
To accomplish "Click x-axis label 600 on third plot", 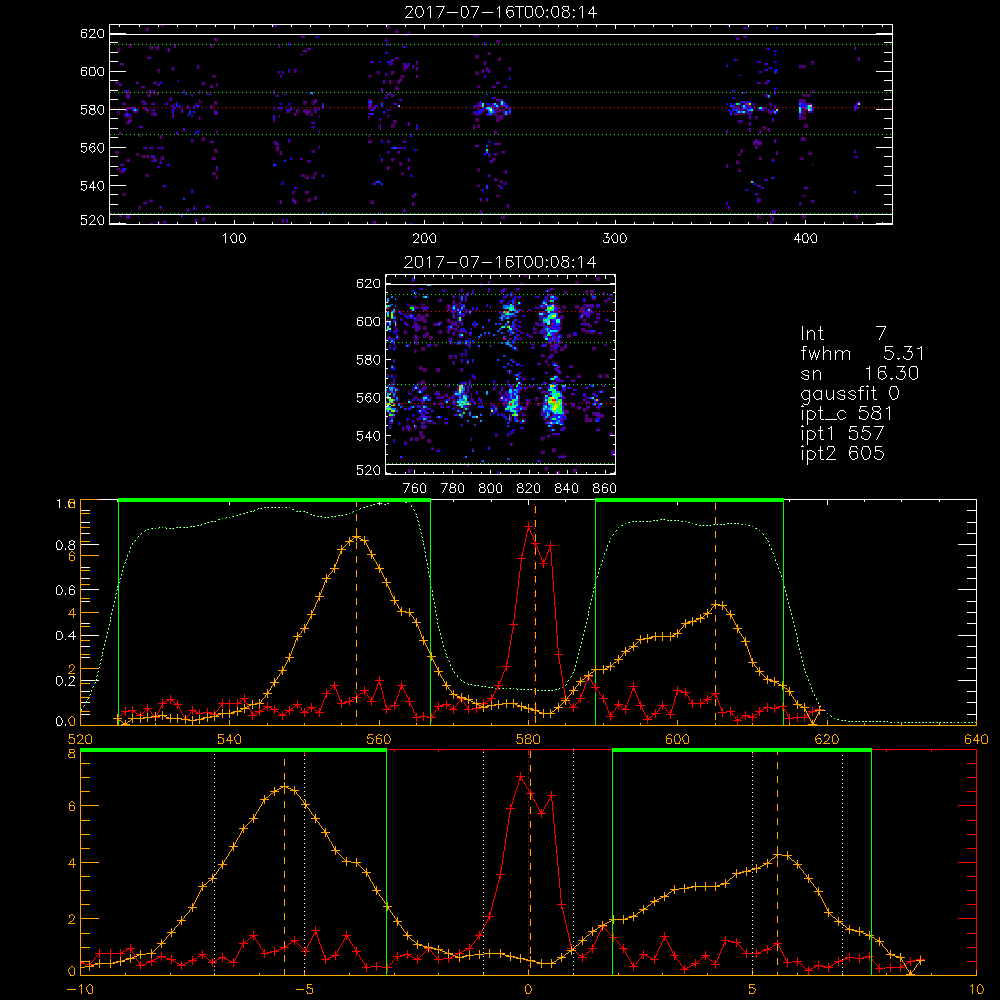I will pyautogui.click(x=677, y=739).
